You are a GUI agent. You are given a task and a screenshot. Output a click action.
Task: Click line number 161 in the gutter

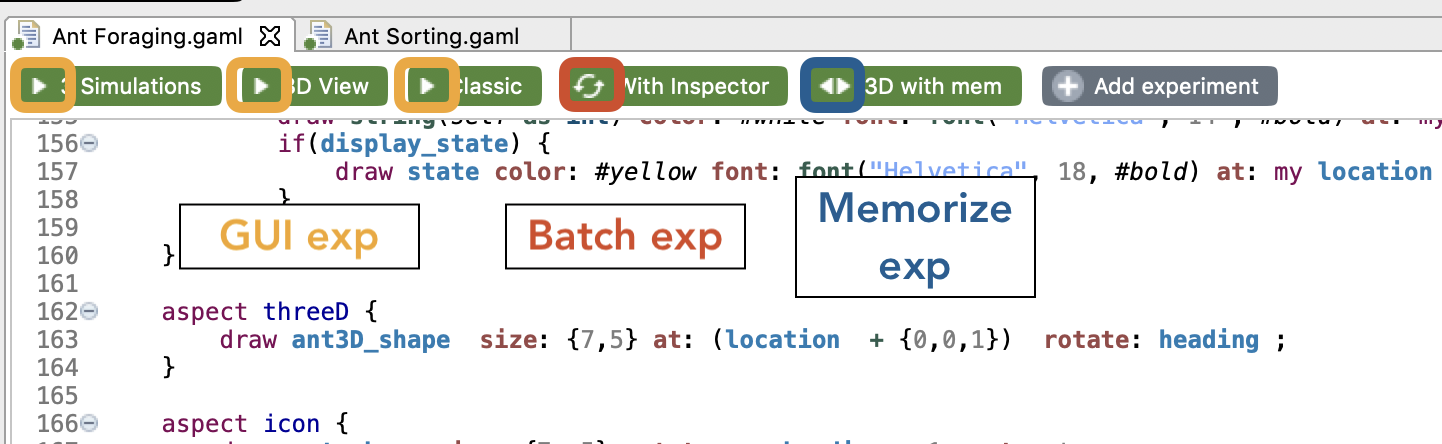58,284
